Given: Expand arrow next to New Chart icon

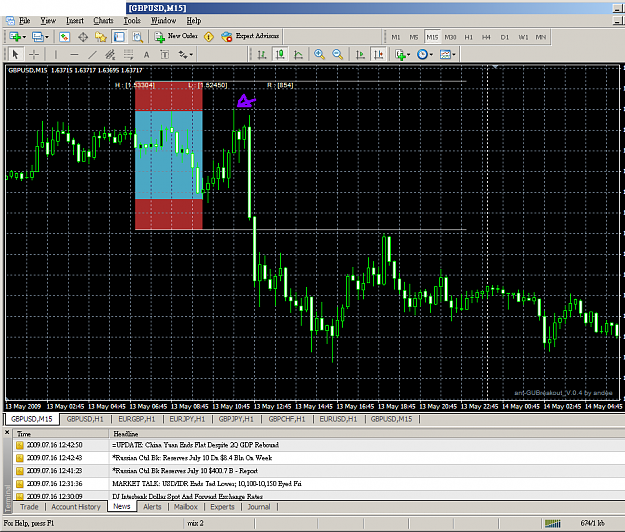Looking at the screenshot, I should click(x=24, y=37).
